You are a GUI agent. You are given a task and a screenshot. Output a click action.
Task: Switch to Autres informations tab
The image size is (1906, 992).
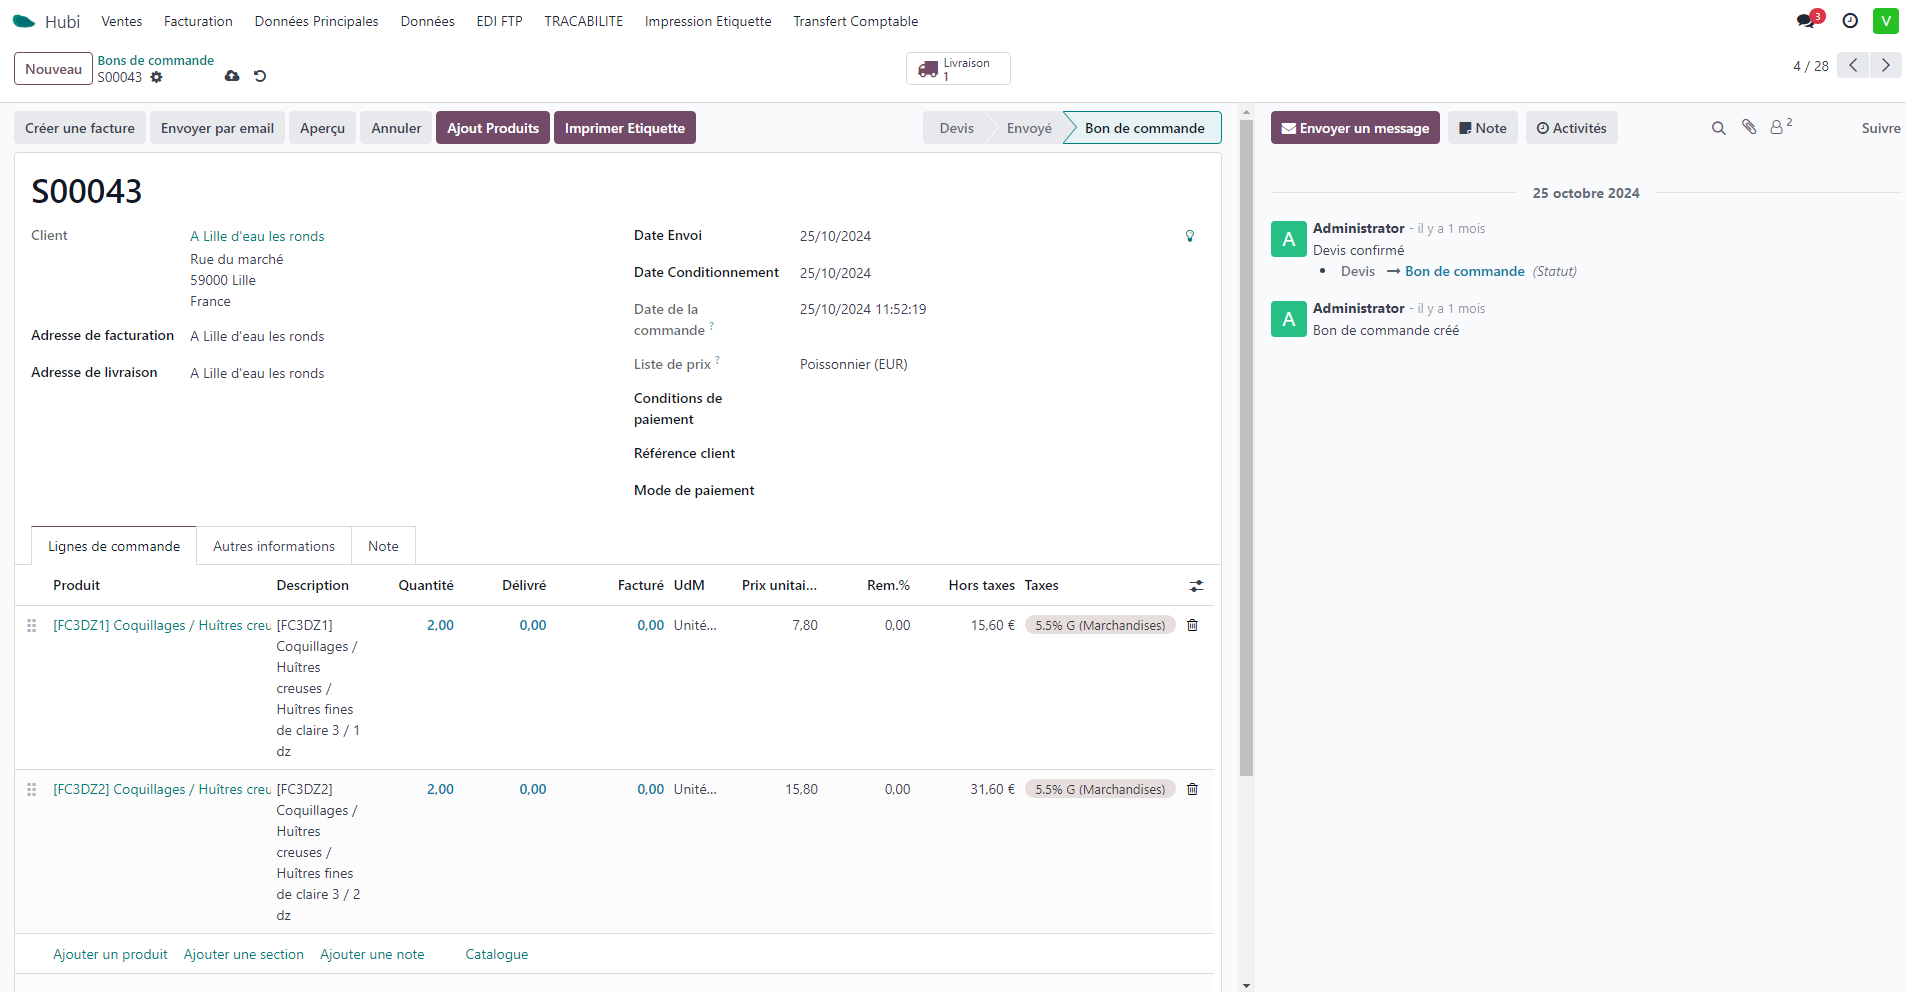(x=273, y=546)
